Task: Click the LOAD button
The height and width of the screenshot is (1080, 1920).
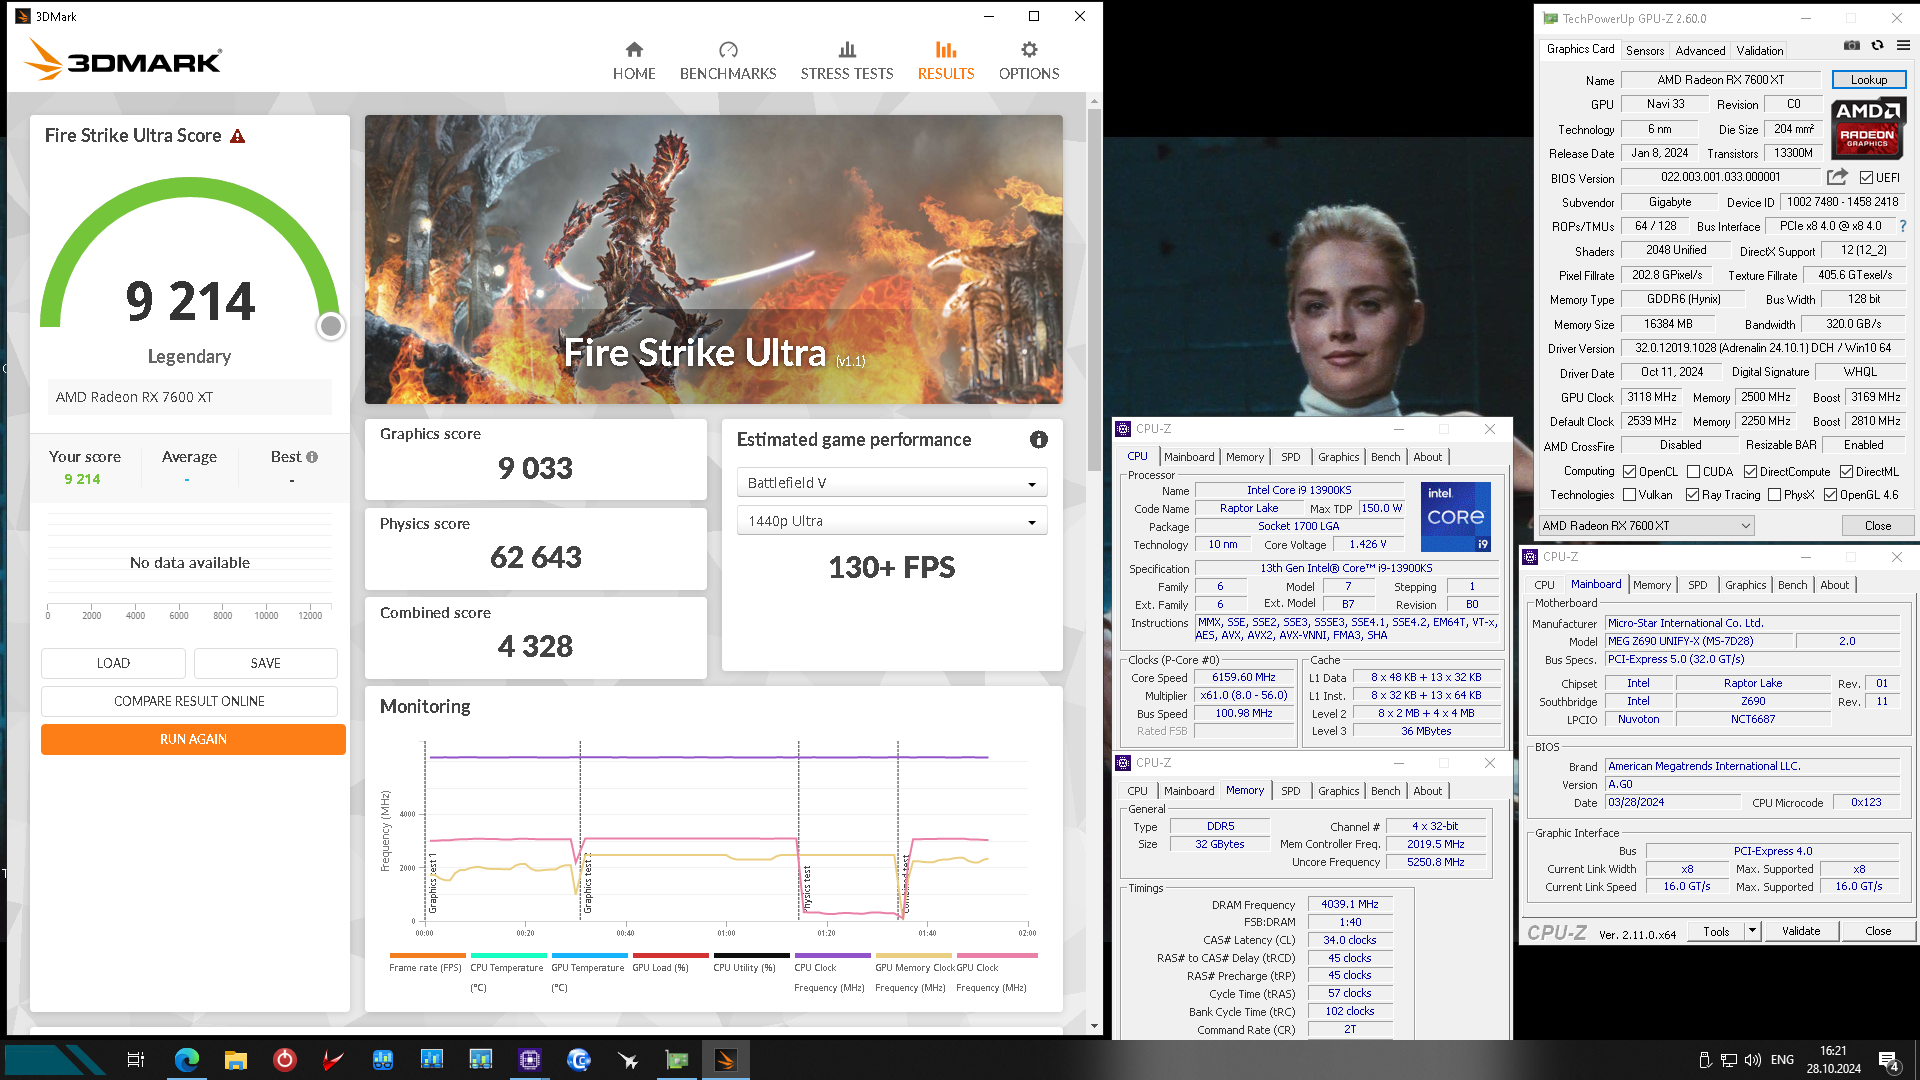Action: pyautogui.click(x=113, y=663)
